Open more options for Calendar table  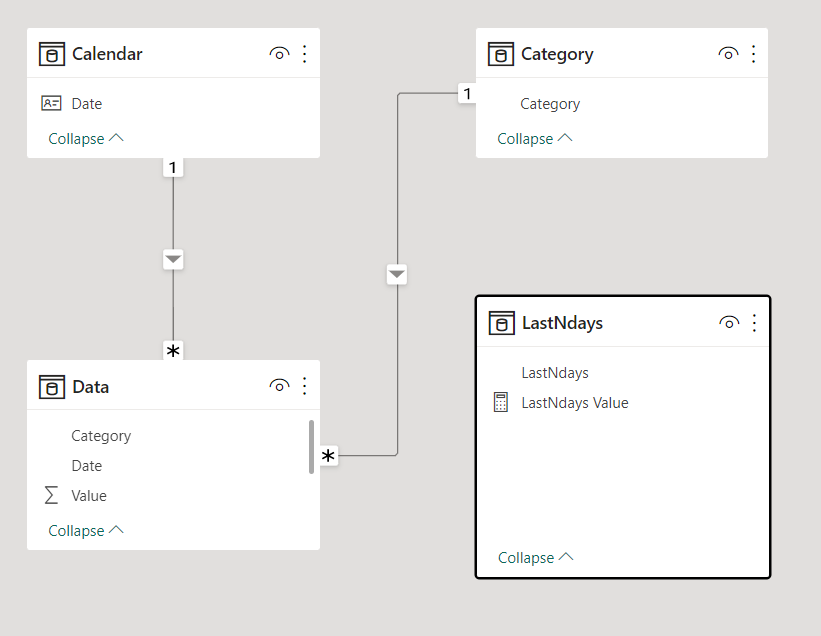click(x=305, y=54)
